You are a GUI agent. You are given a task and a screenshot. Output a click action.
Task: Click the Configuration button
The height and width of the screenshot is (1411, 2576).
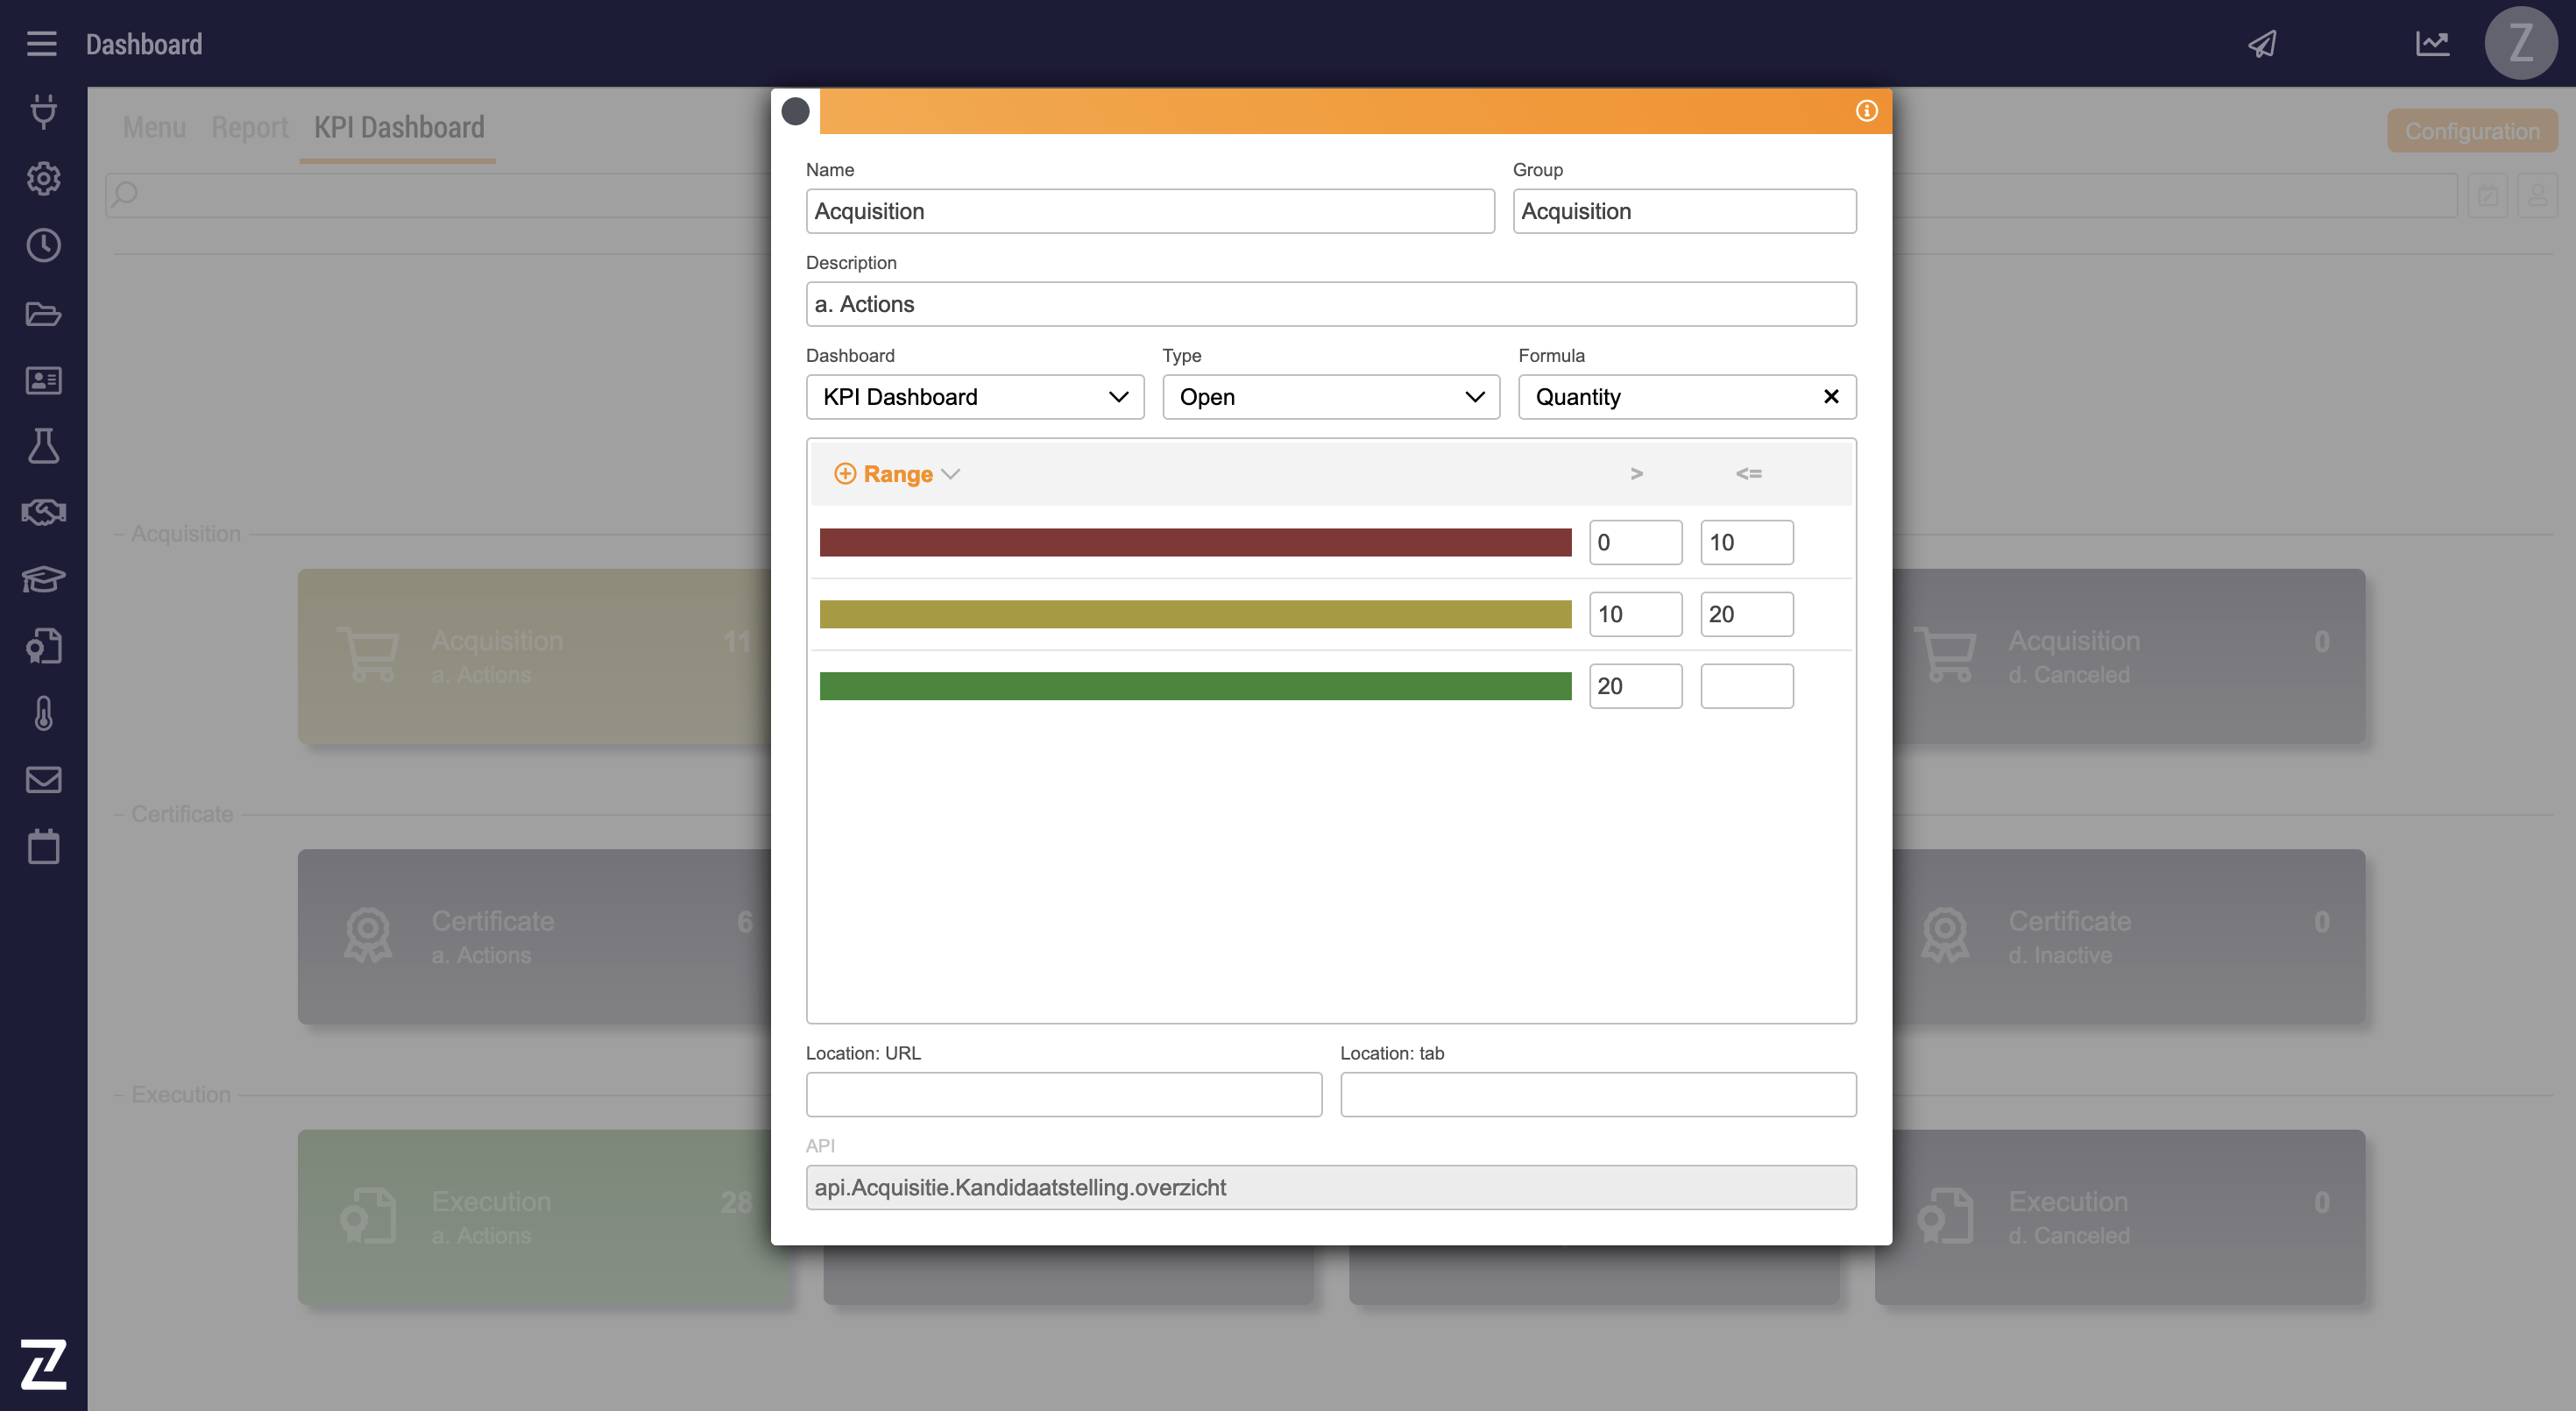tap(2471, 131)
